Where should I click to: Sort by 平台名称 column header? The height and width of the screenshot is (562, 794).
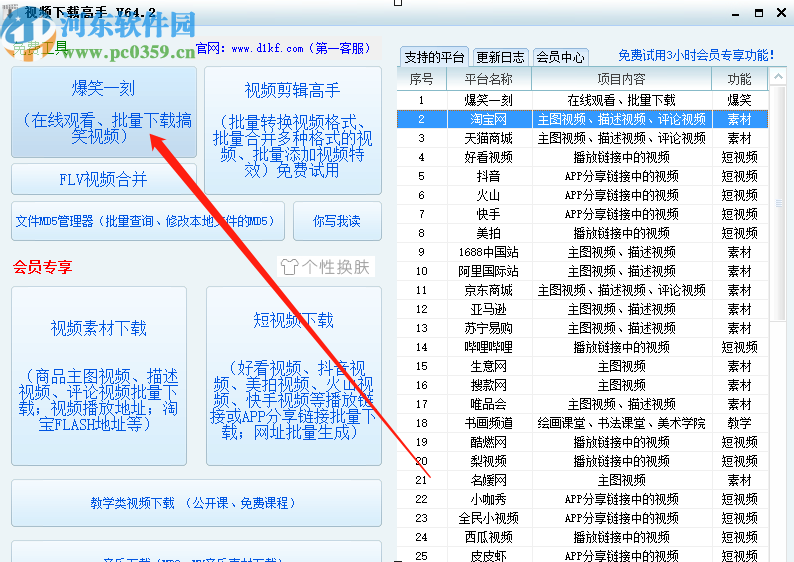tap(489, 79)
